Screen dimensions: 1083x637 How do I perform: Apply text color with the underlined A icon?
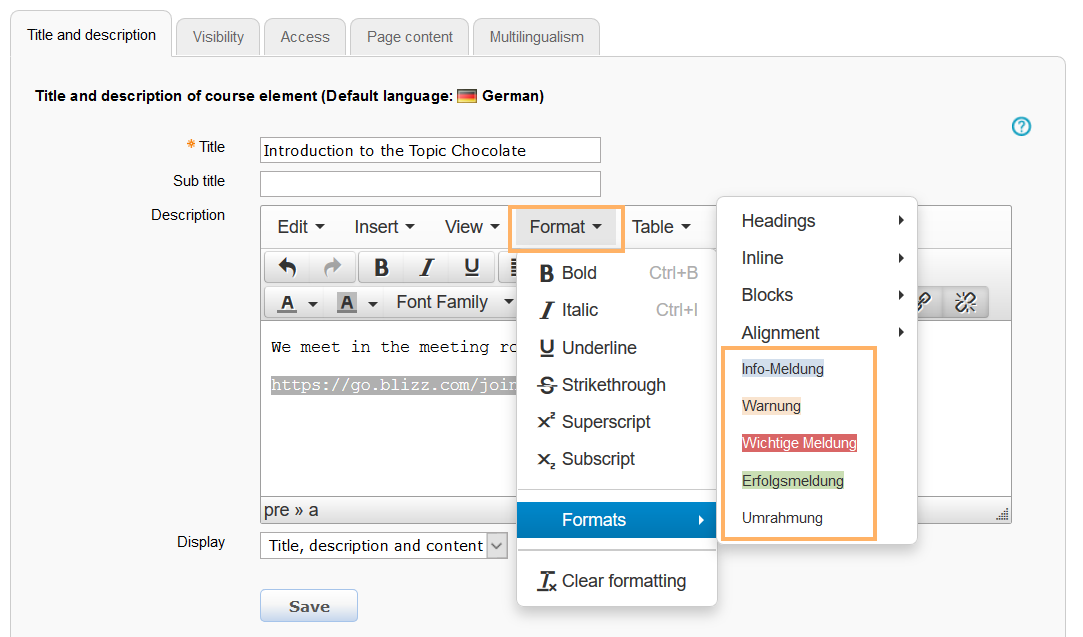288,303
